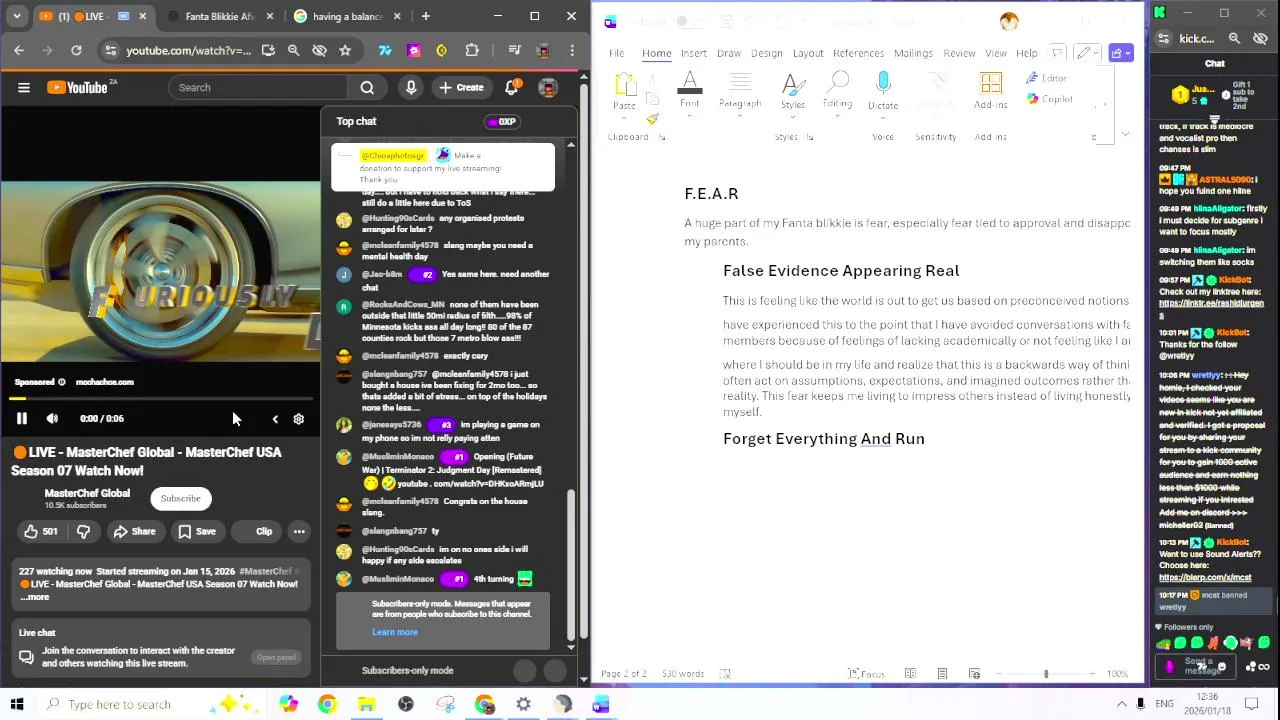Pause the YouTube video
This screenshot has height=720, width=1280.
22,419
